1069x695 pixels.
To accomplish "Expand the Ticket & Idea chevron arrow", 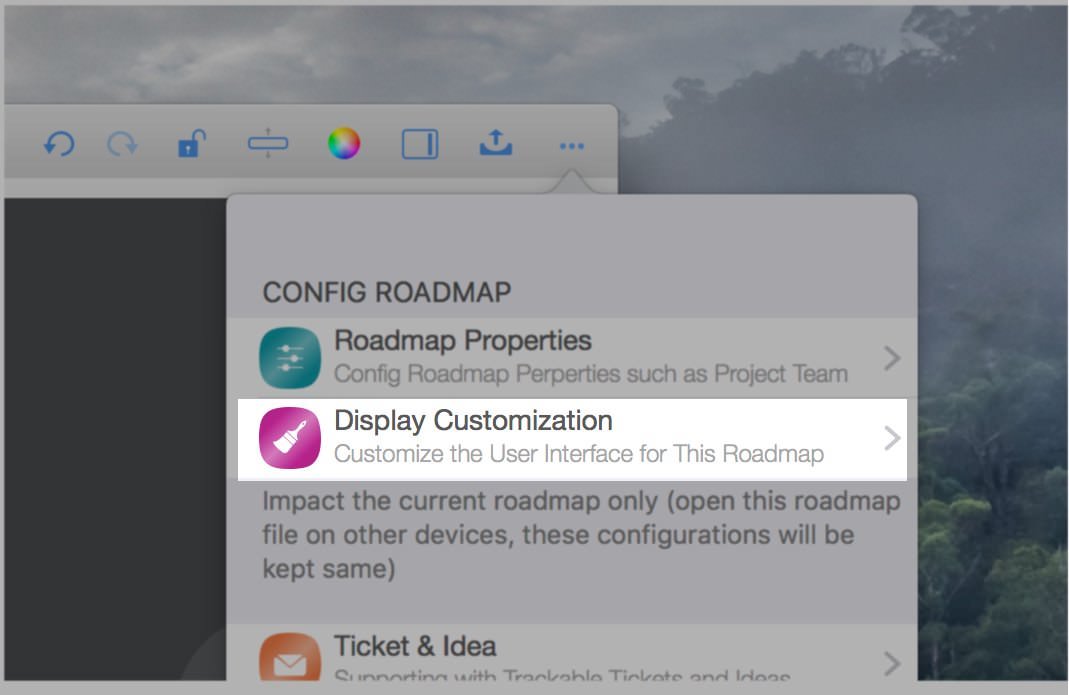I will pos(892,662).
